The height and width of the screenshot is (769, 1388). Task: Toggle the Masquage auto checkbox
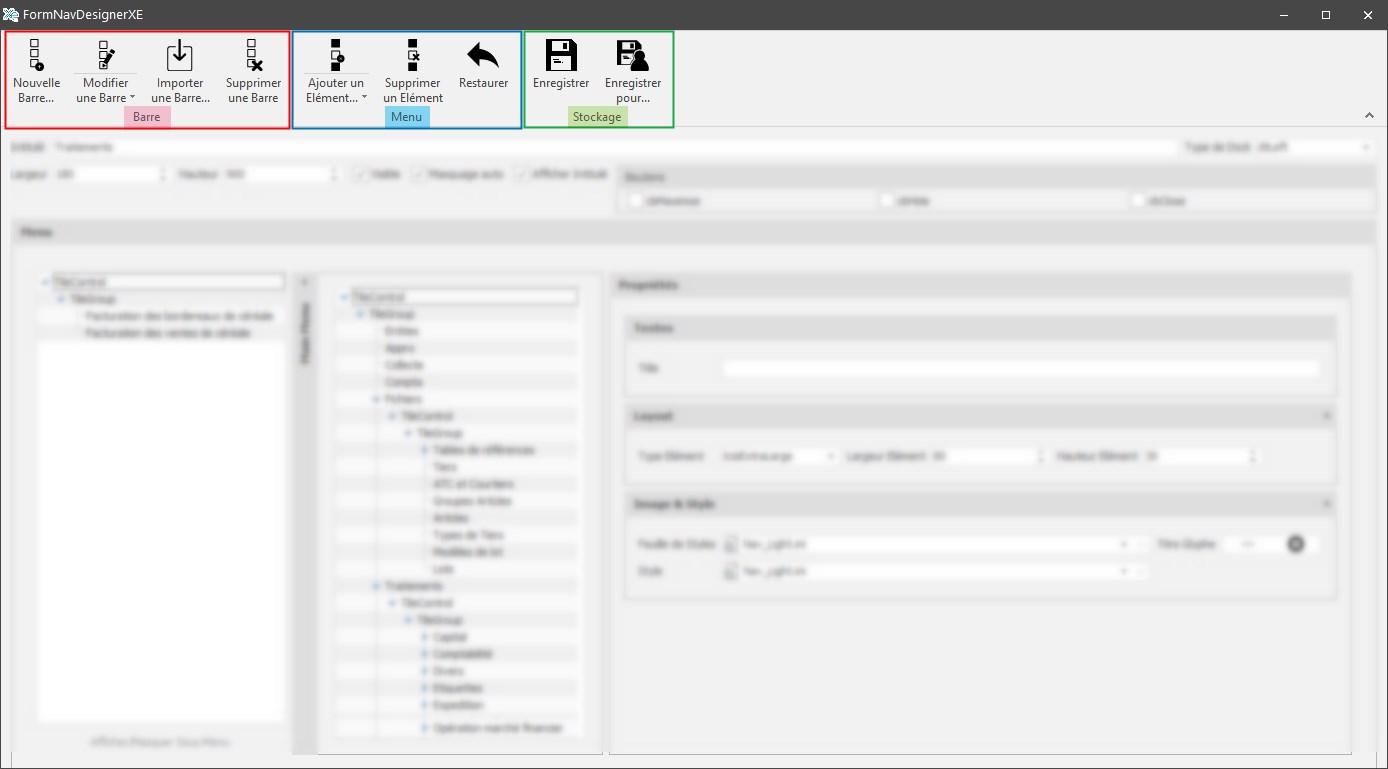tap(420, 174)
